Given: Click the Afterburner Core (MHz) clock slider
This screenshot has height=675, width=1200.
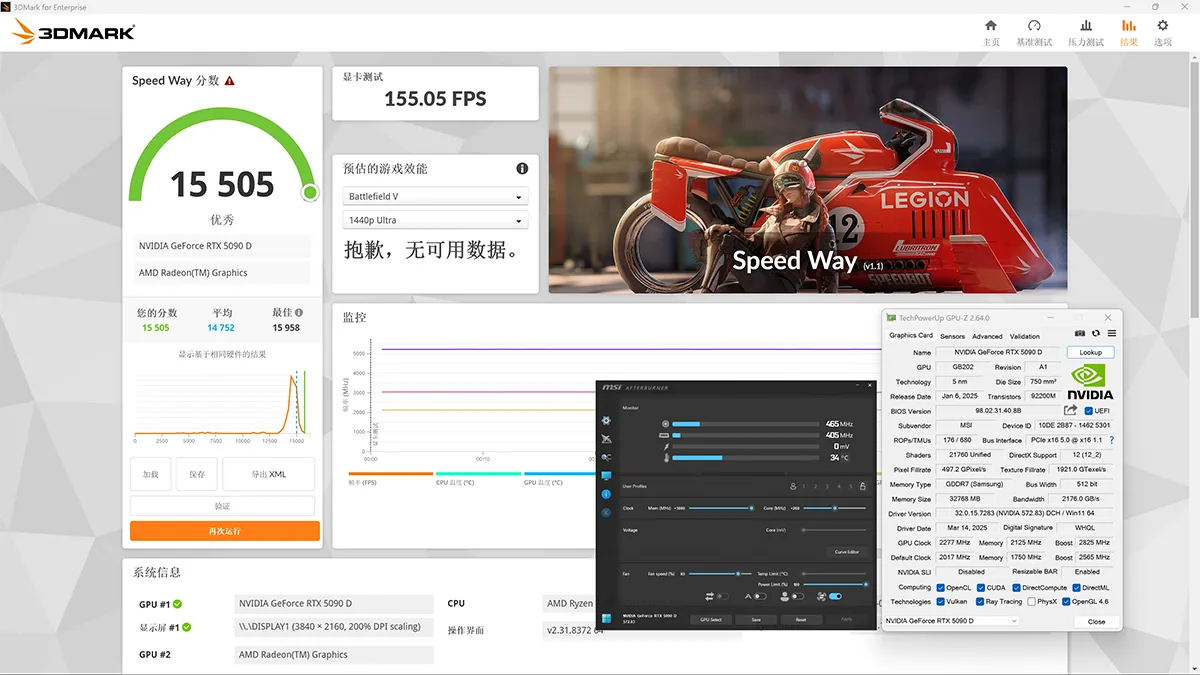Looking at the screenshot, I should tap(835, 508).
